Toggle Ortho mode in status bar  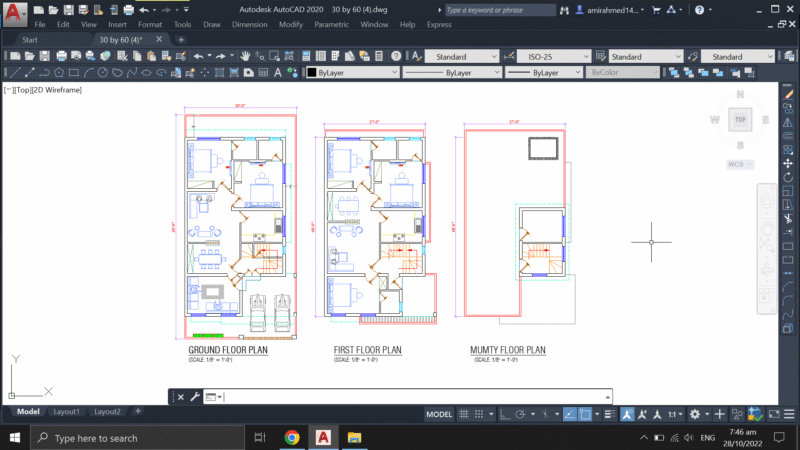[x=505, y=414]
